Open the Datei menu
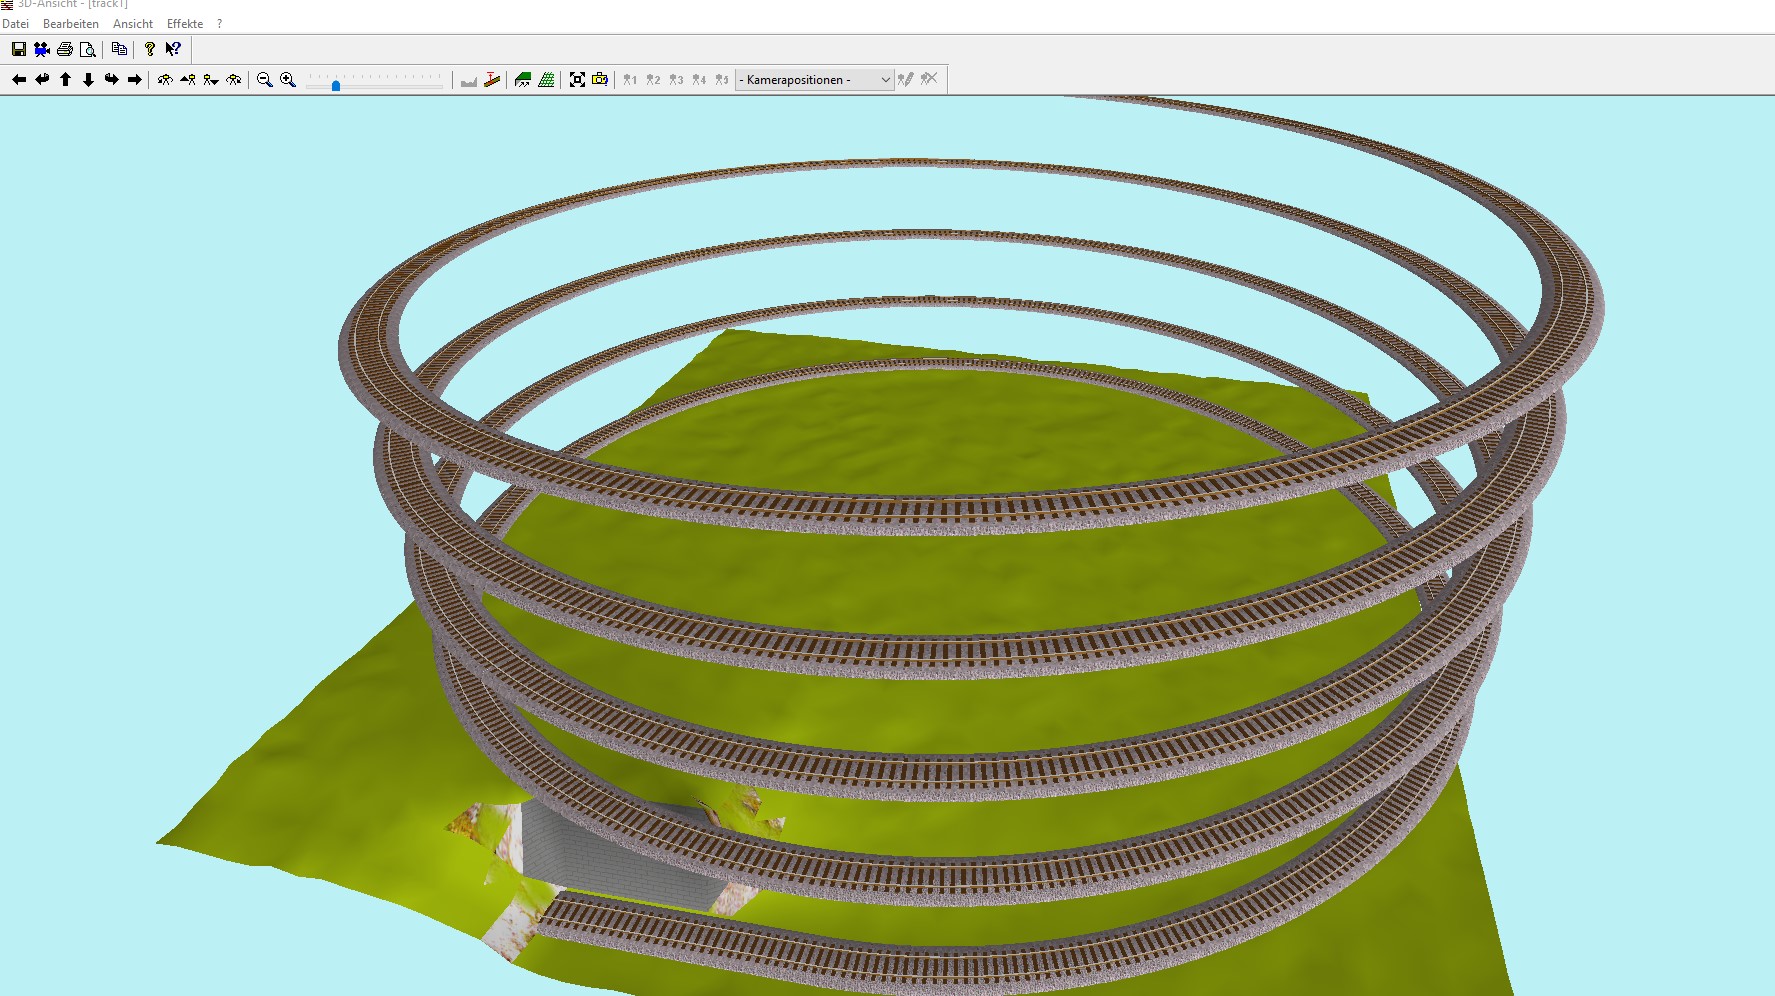The width and height of the screenshot is (1775, 996). pyautogui.click(x=15, y=24)
